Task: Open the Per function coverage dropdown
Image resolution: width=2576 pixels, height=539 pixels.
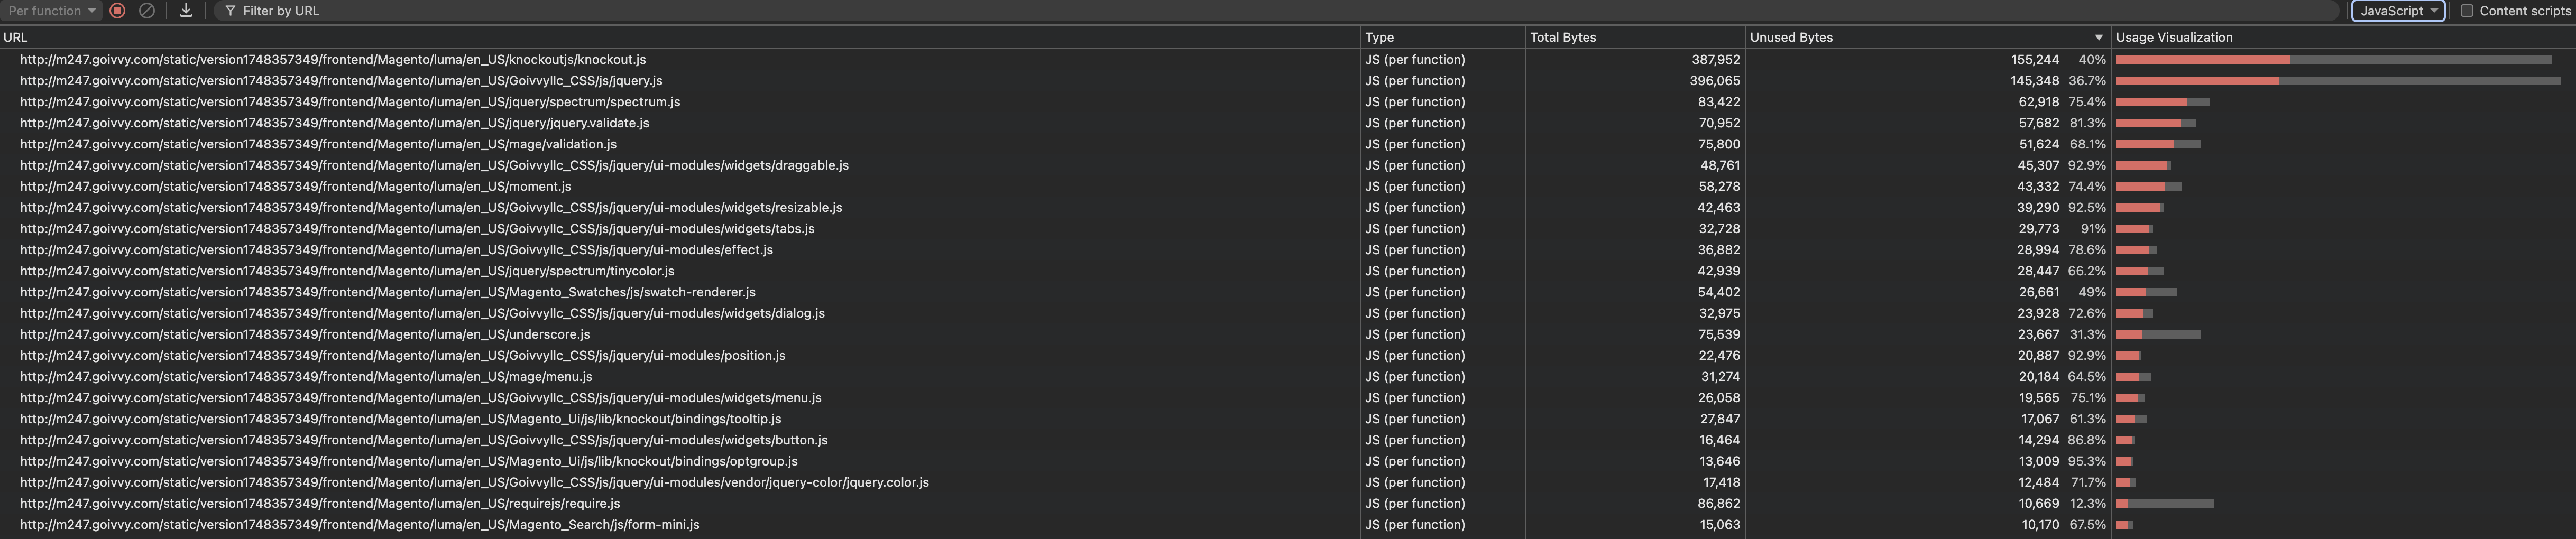Action: [x=51, y=11]
